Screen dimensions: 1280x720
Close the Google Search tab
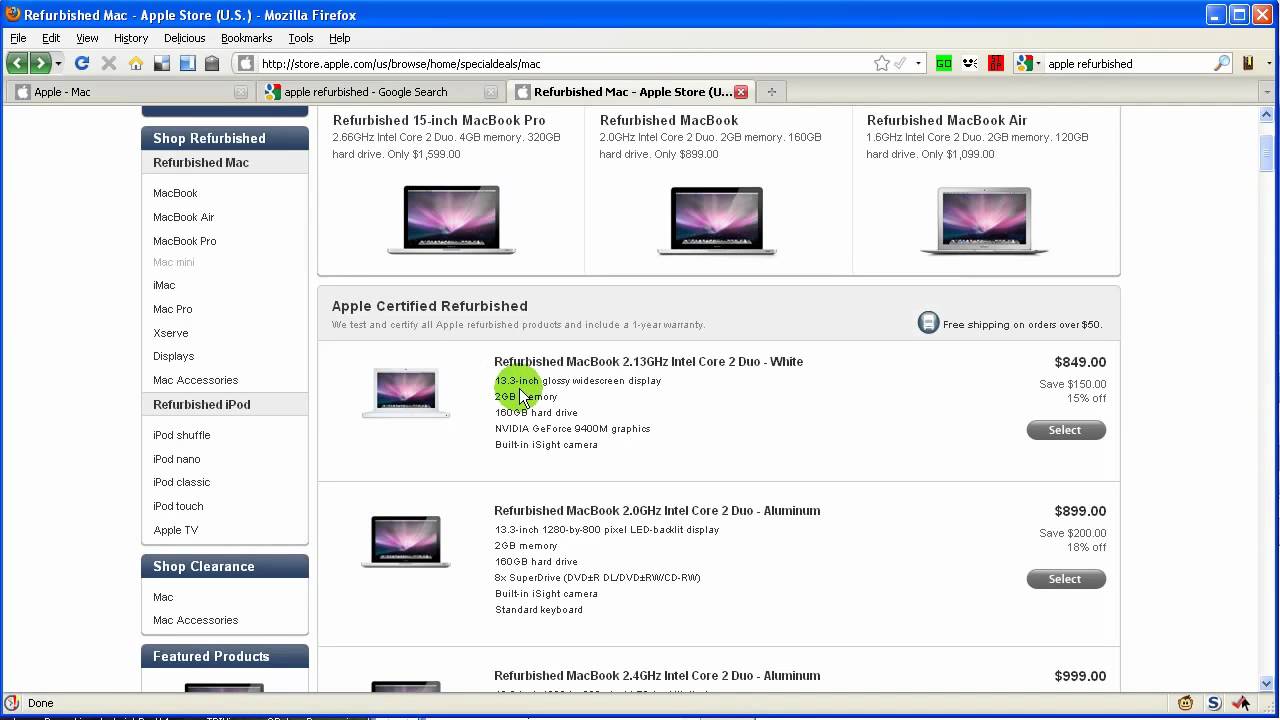[491, 92]
